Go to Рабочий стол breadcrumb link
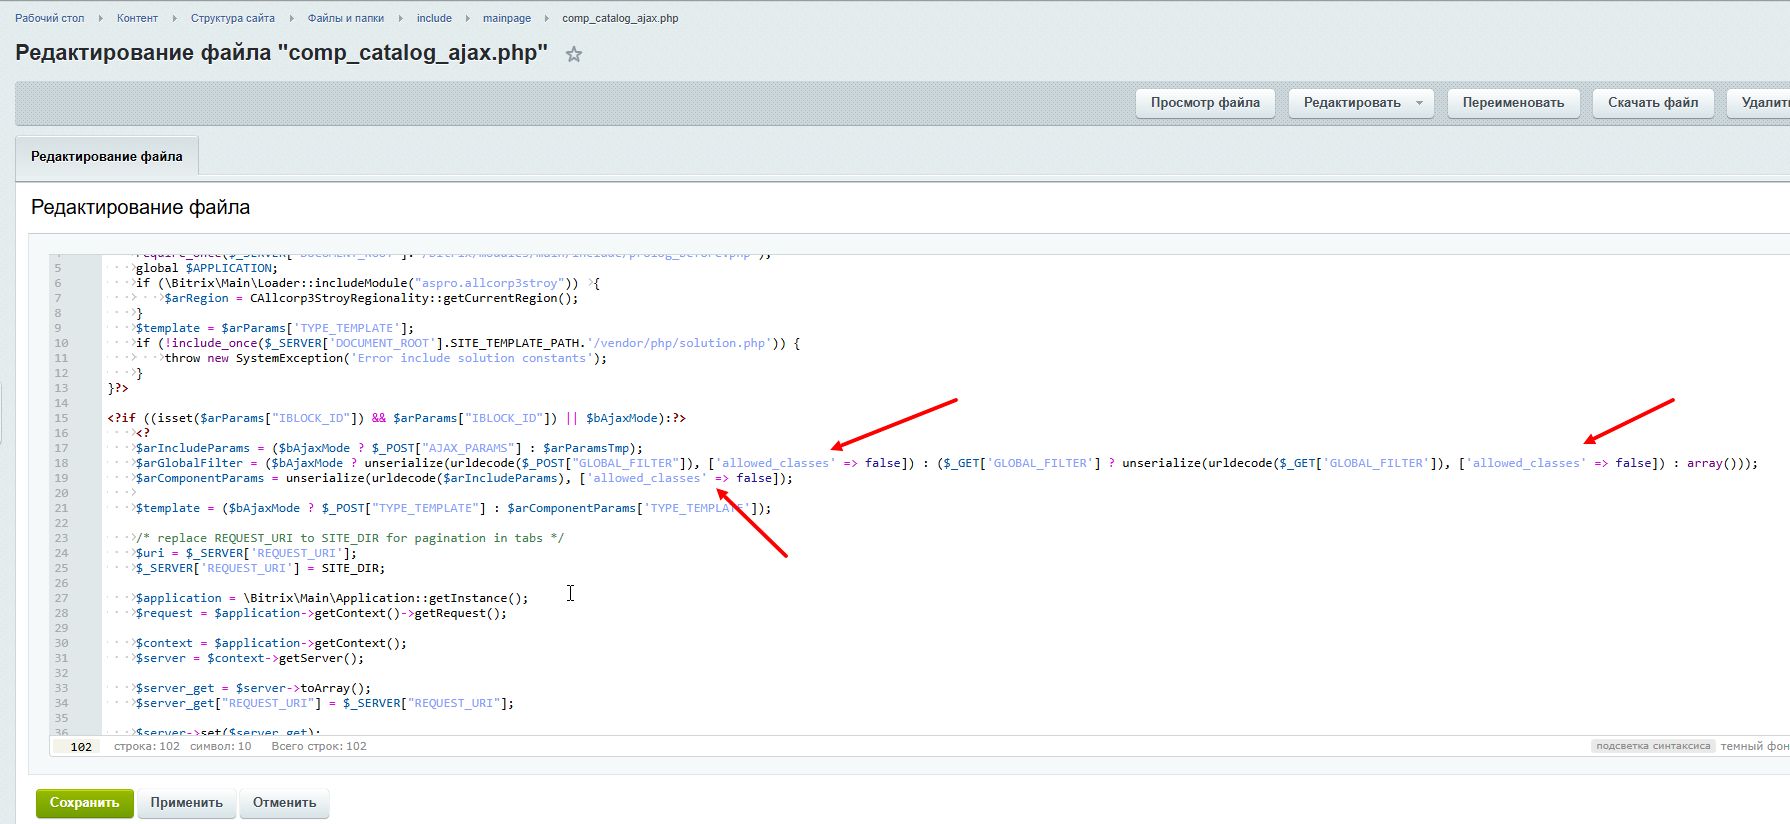This screenshot has height=824, width=1790. [49, 18]
